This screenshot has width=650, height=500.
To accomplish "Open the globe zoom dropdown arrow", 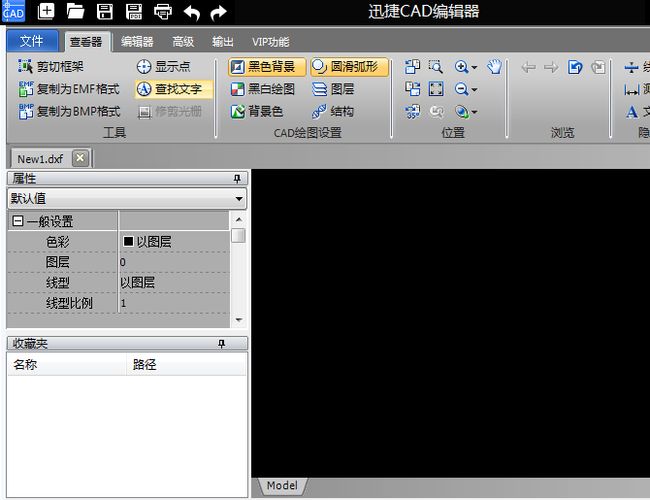I will (x=474, y=112).
